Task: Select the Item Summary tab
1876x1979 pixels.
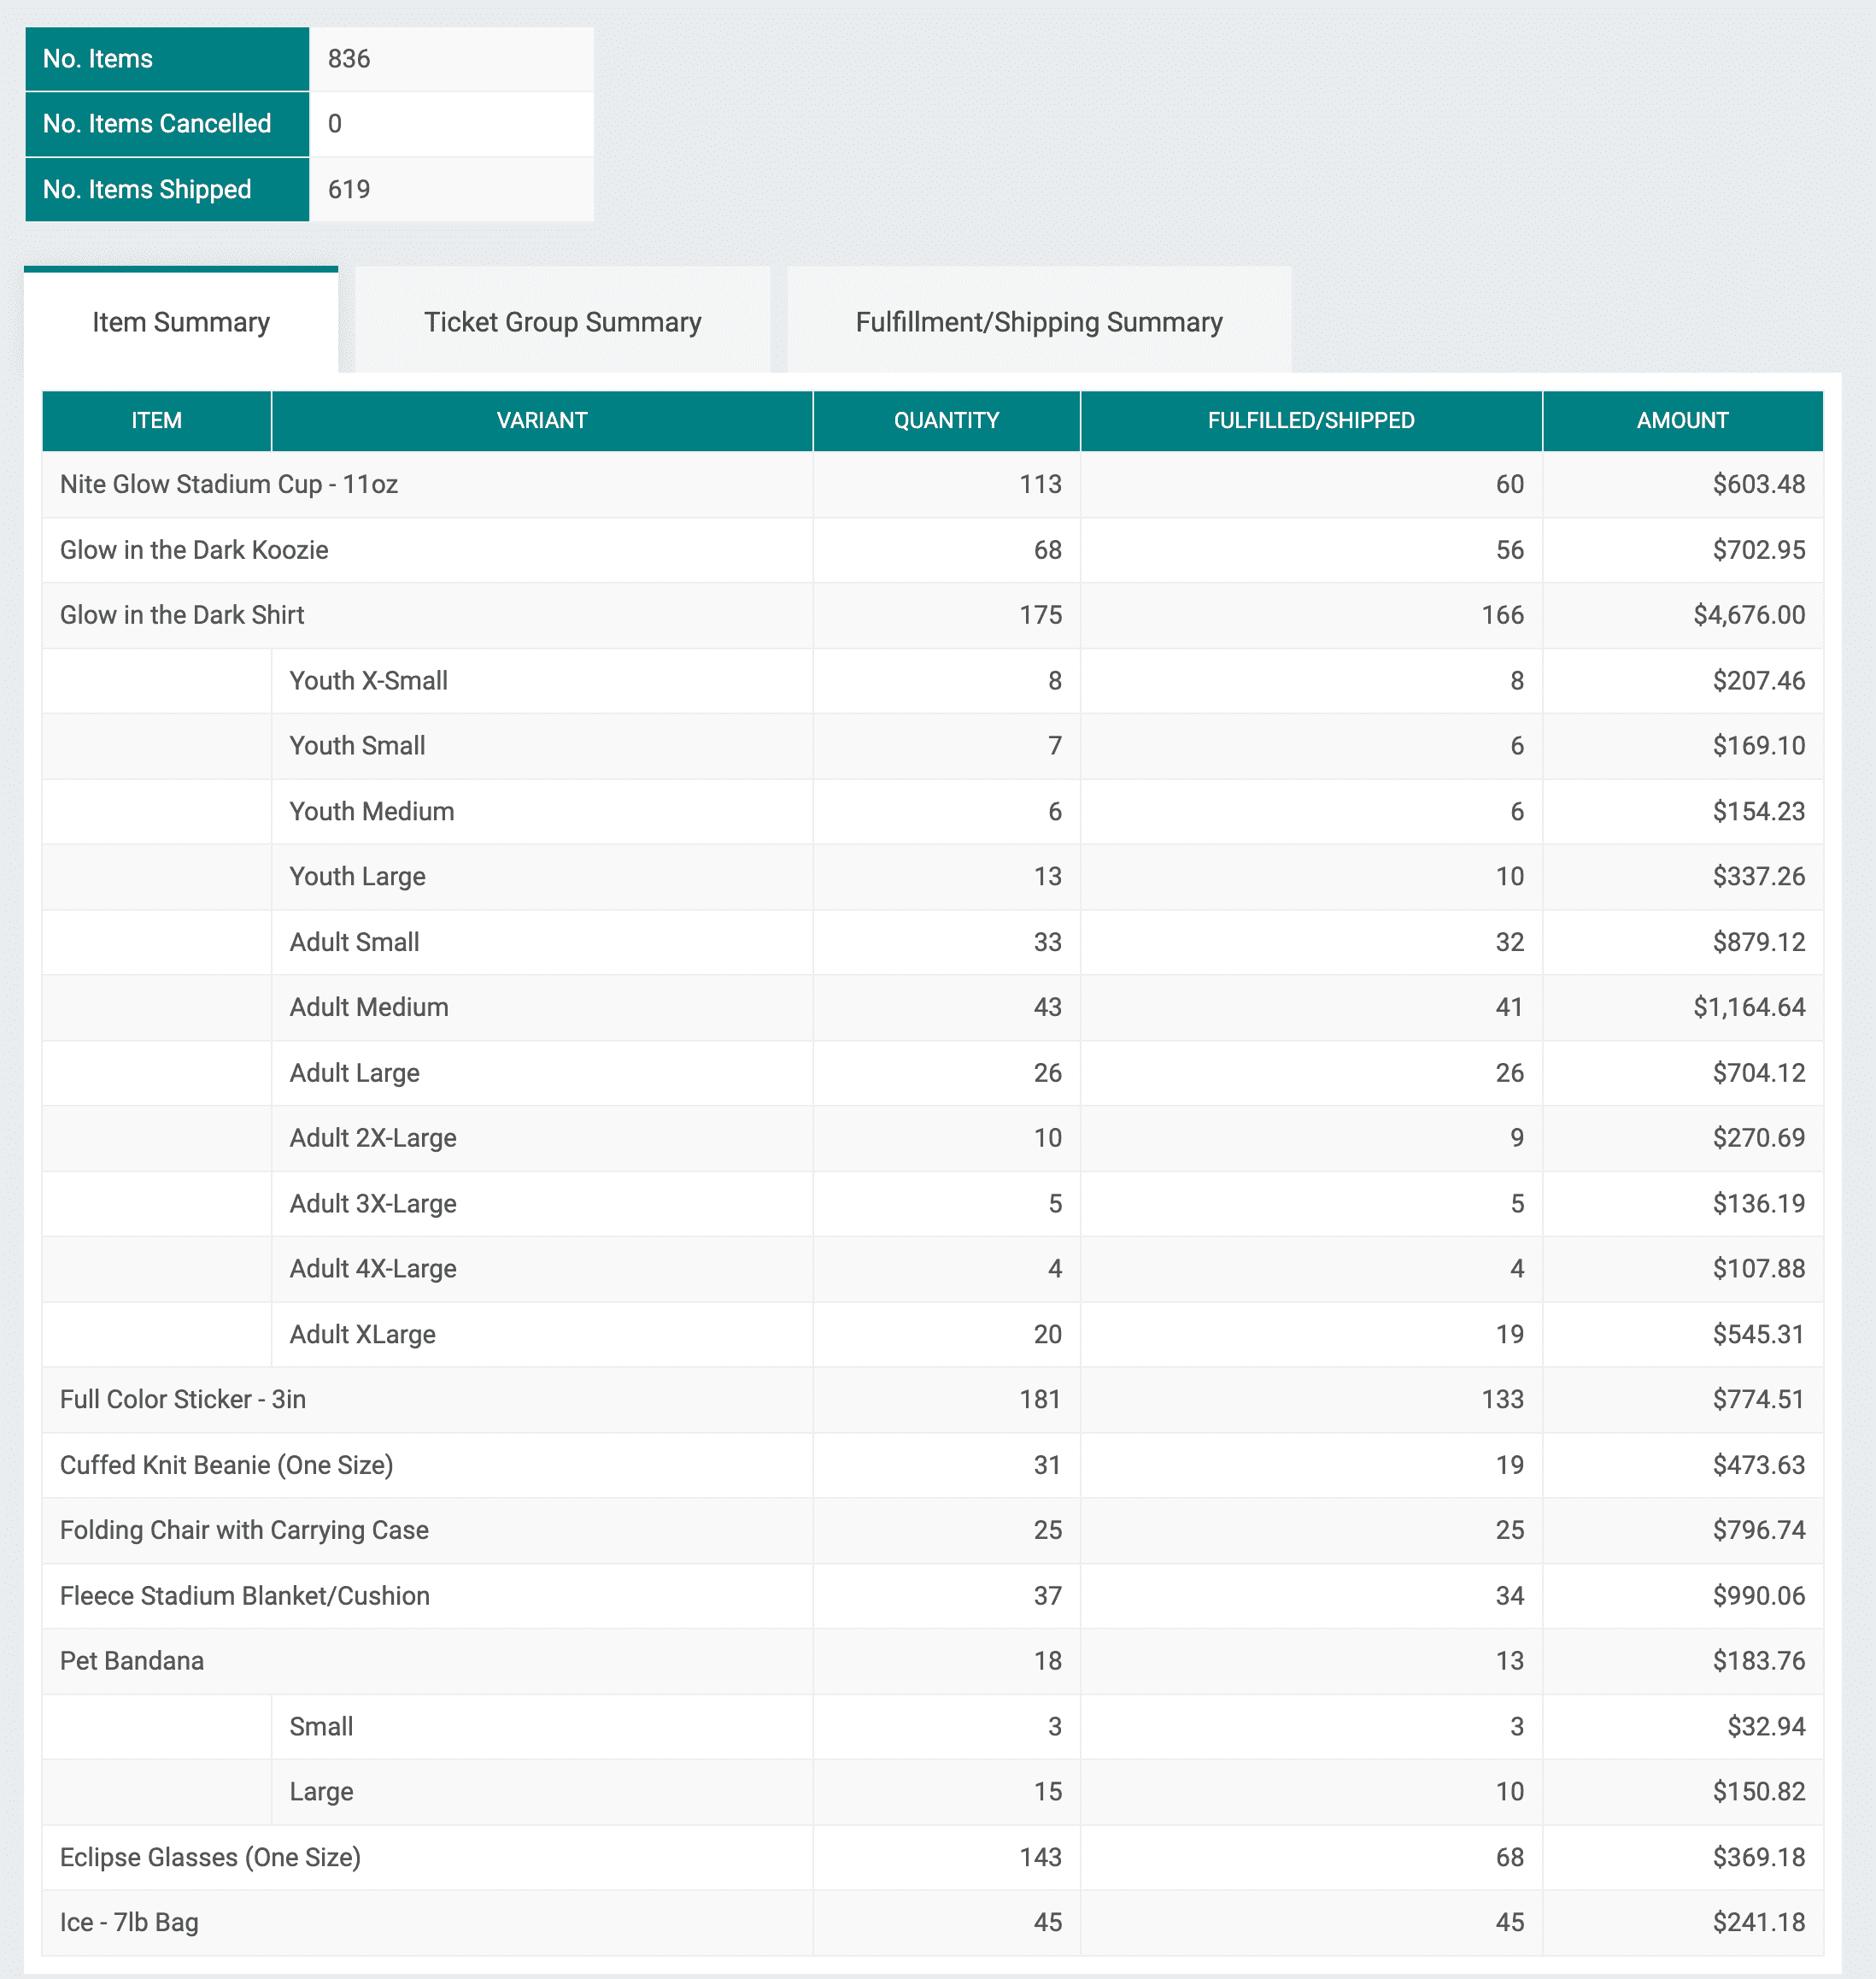Action: (x=180, y=321)
